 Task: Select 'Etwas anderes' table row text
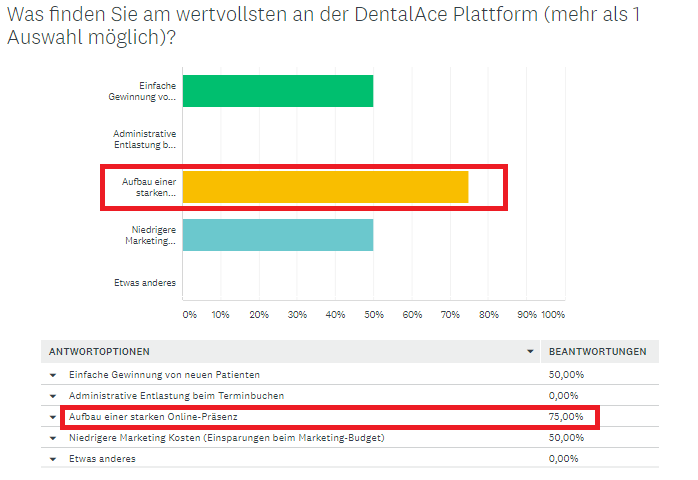(x=102, y=459)
